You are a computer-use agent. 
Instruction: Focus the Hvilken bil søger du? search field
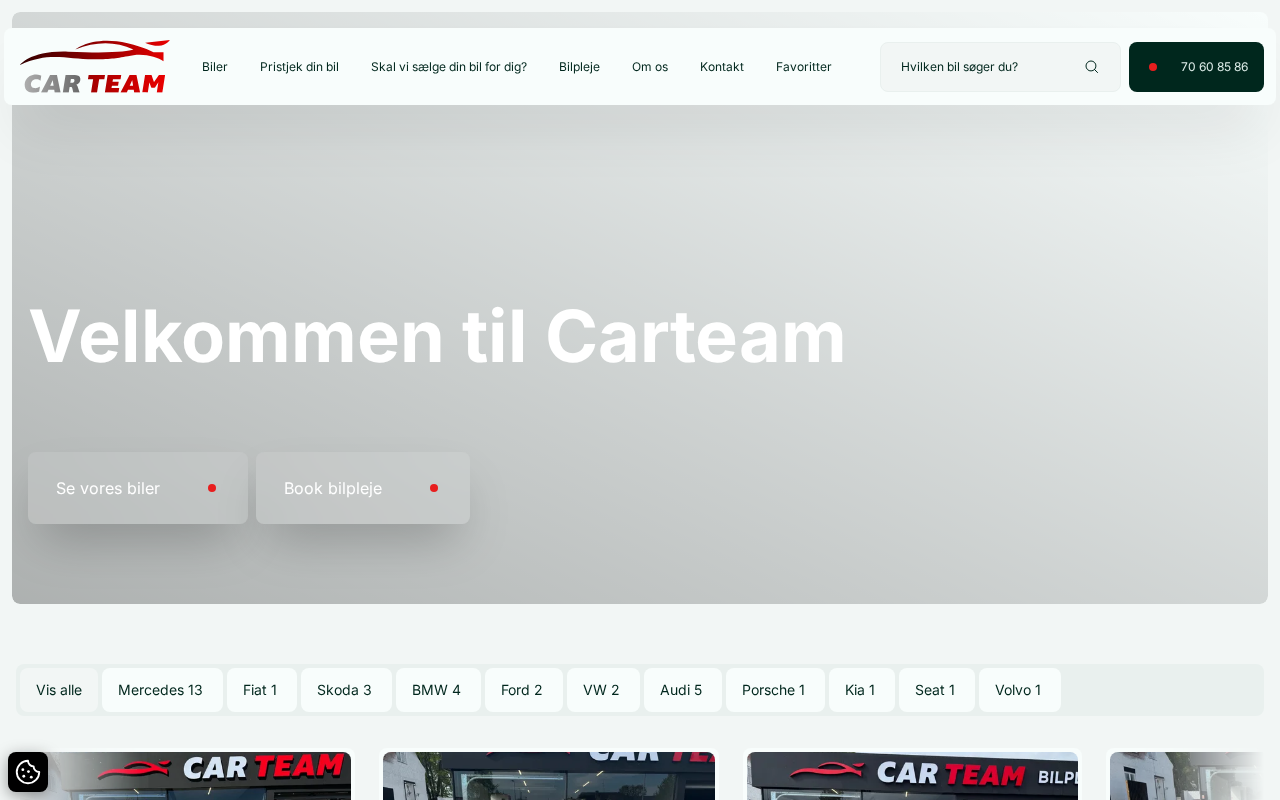click(x=1000, y=67)
